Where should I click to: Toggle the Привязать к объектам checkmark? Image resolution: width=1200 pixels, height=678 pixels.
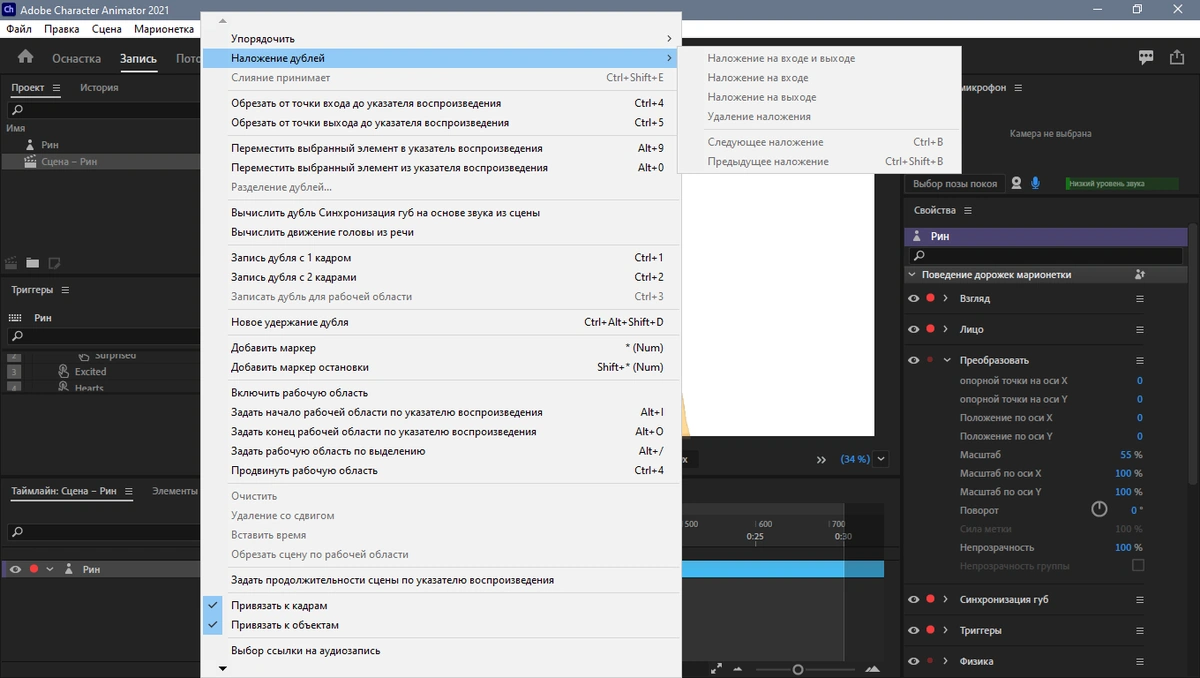click(212, 625)
